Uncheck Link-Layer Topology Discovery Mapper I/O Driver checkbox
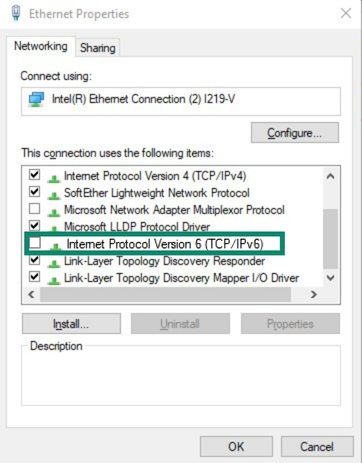The image size is (362, 463). point(35,277)
